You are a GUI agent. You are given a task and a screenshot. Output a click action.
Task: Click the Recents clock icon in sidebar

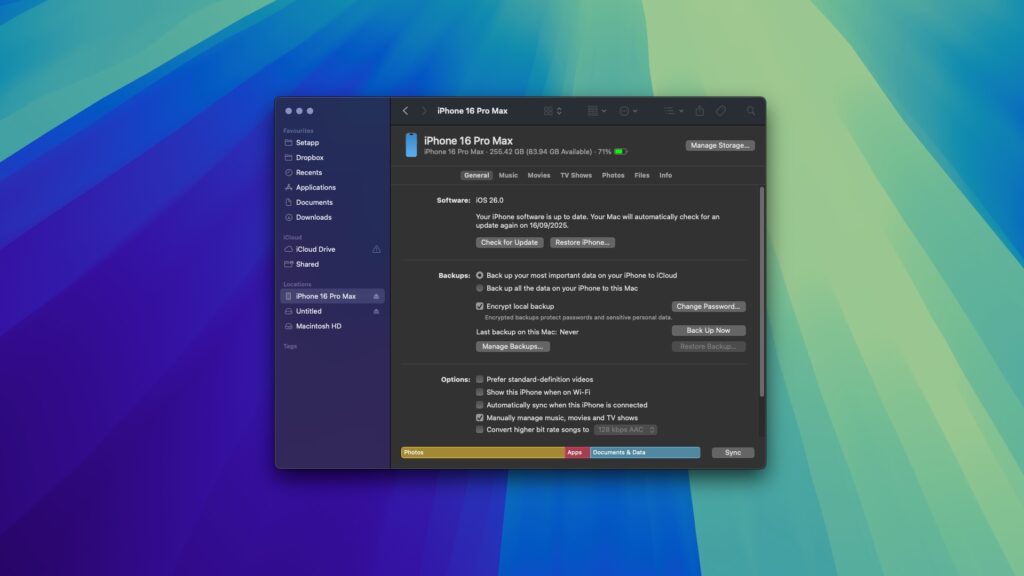pyautogui.click(x=289, y=172)
